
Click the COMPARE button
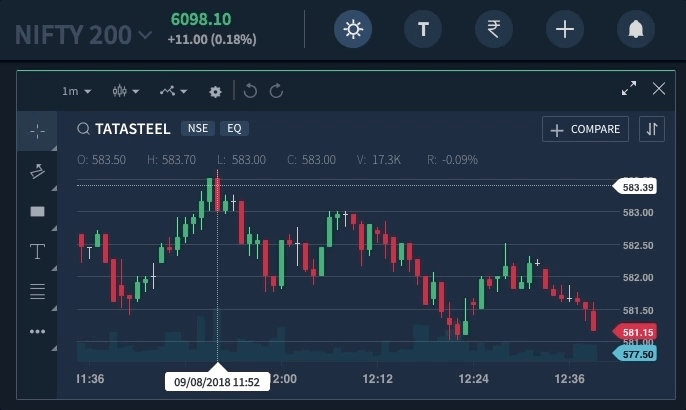click(x=585, y=129)
